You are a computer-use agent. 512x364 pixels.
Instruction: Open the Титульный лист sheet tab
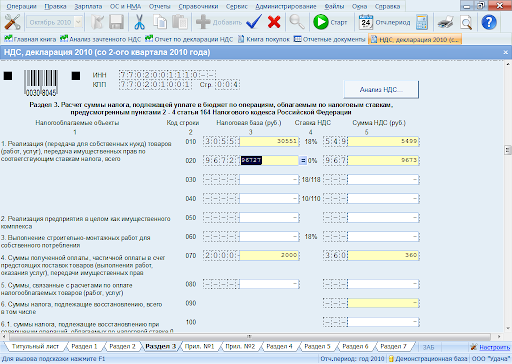click(35, 347)
